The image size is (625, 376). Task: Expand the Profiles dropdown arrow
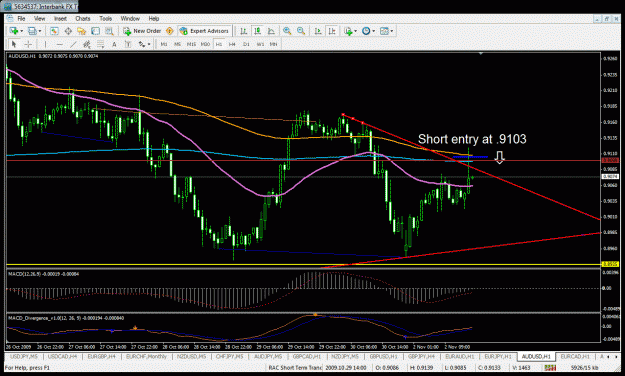(39, 31)
